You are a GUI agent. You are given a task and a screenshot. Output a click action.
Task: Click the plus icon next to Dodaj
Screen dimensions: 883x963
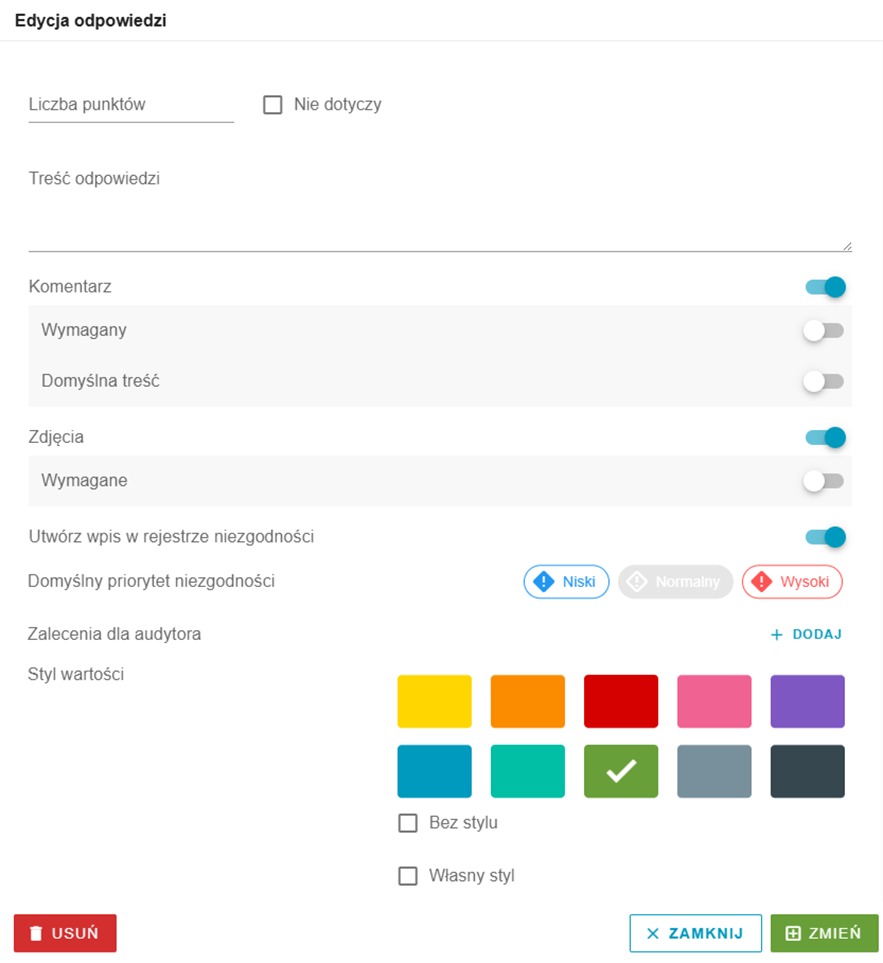click(x=777, y=634)
